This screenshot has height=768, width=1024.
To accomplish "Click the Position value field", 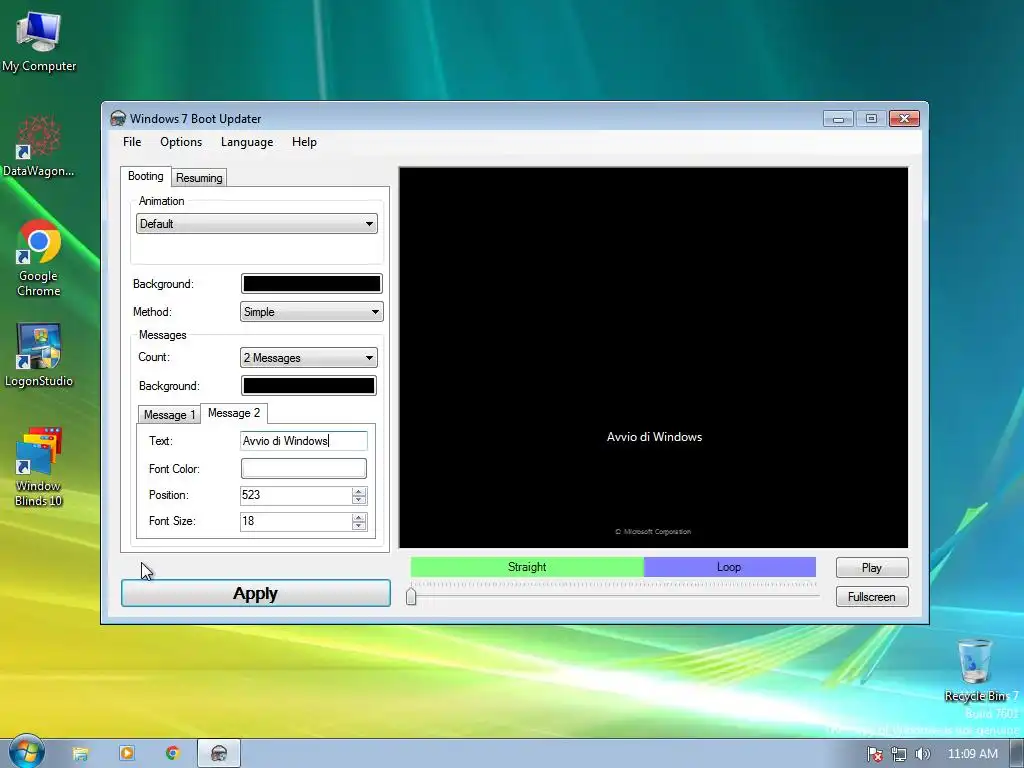I will [x=296, y=495].
